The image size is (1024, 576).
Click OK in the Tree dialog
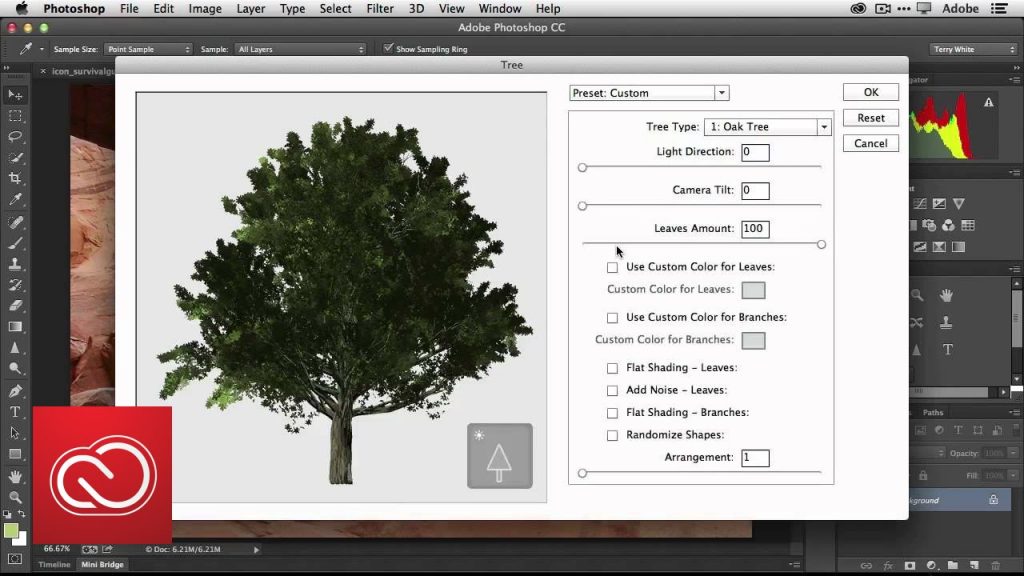pos(870,92)
